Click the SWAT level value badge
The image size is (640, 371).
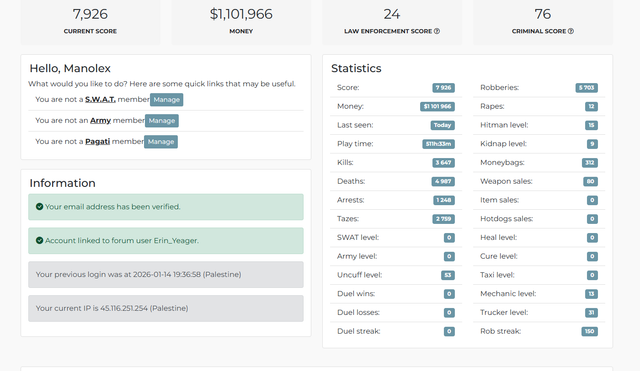coord(449,238)
